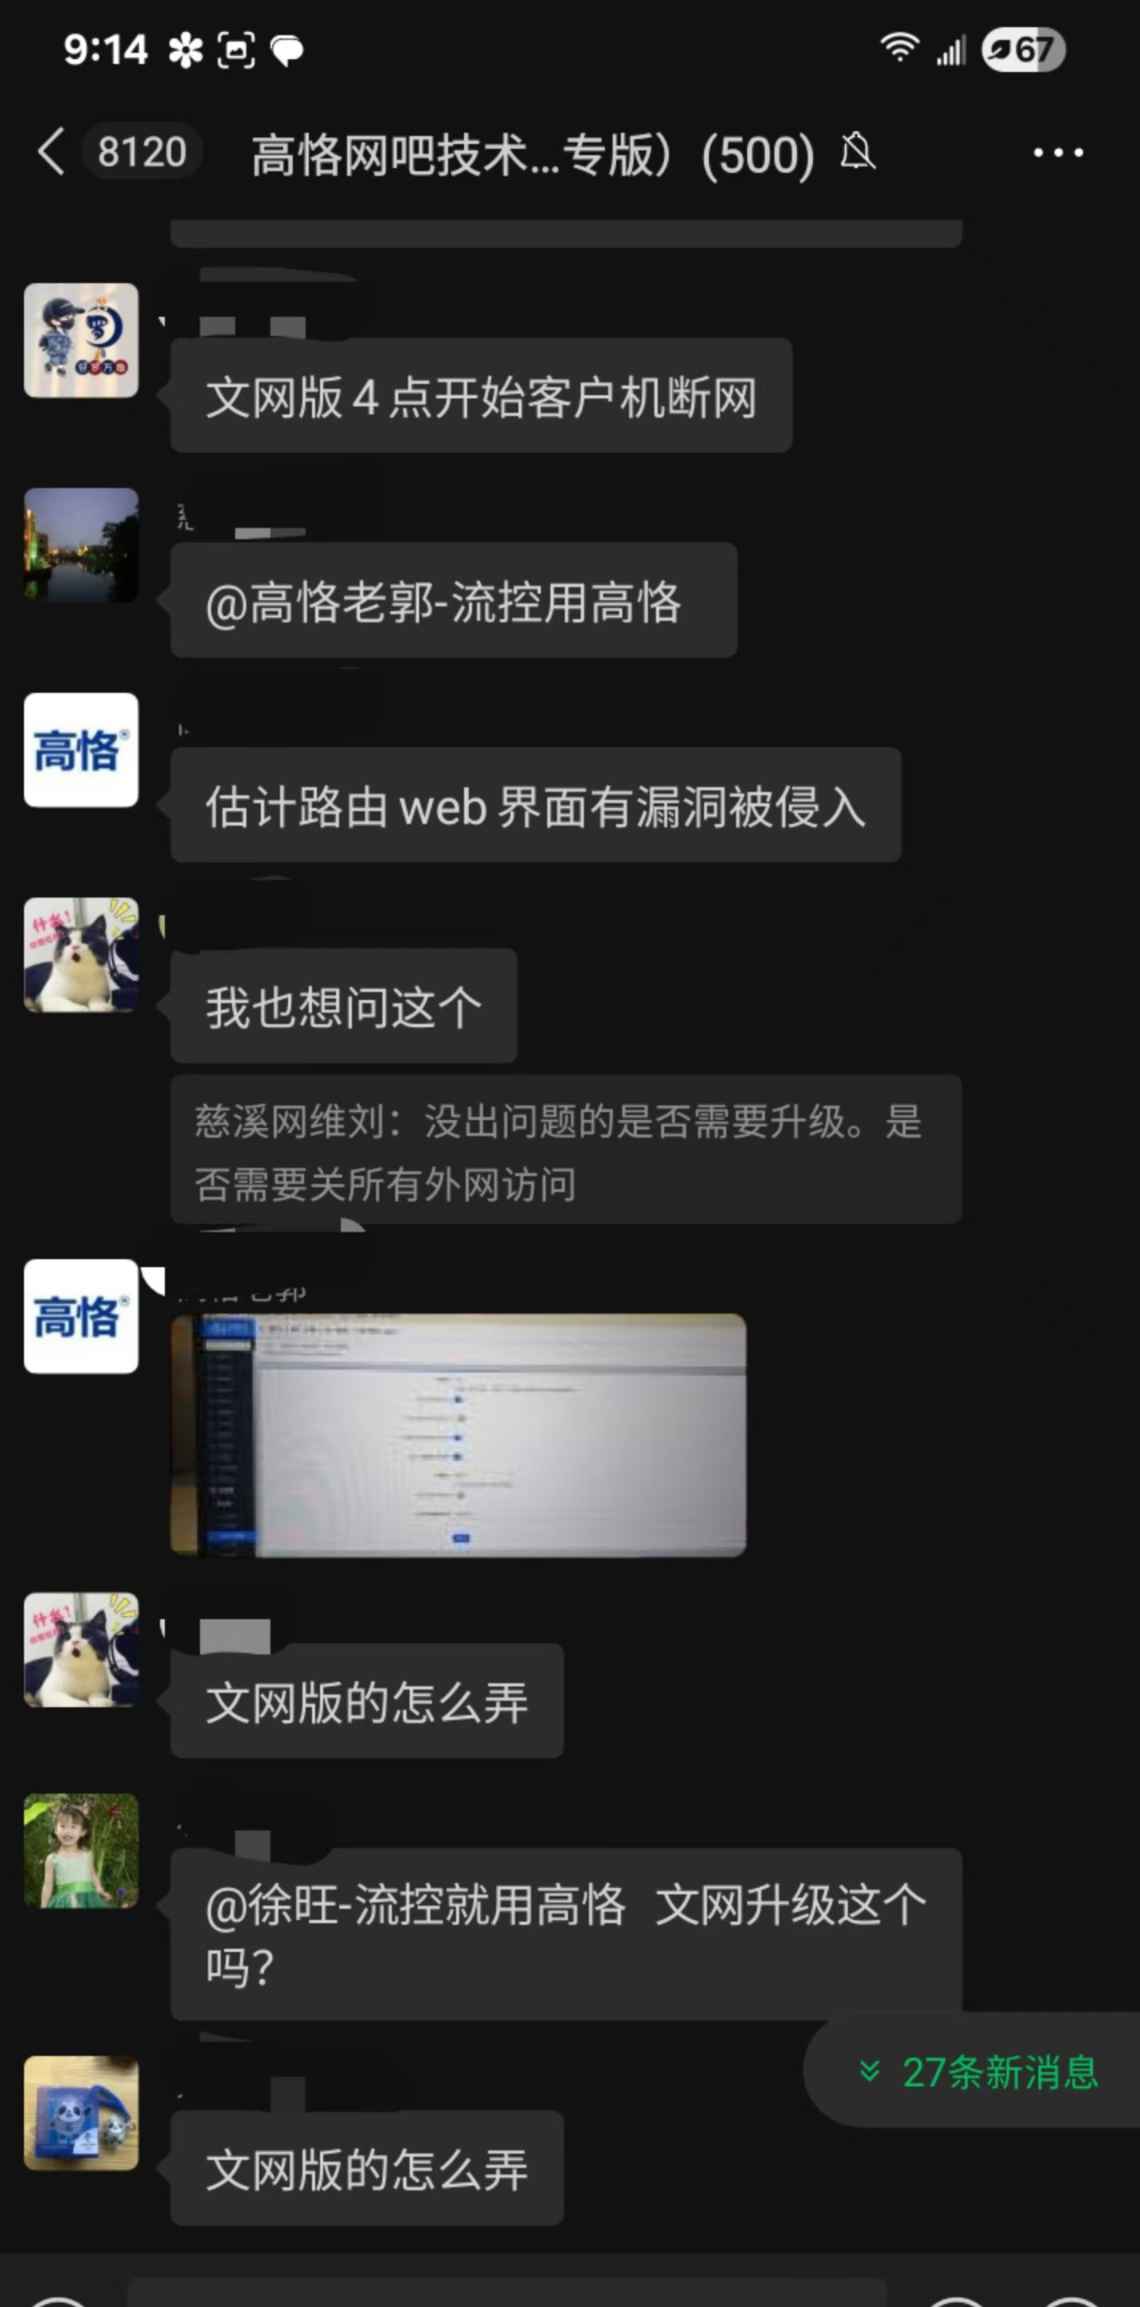Open the three-dot chat menu
Image resolution: width=1140 pixels, height=2307 pixels.
1058,153
